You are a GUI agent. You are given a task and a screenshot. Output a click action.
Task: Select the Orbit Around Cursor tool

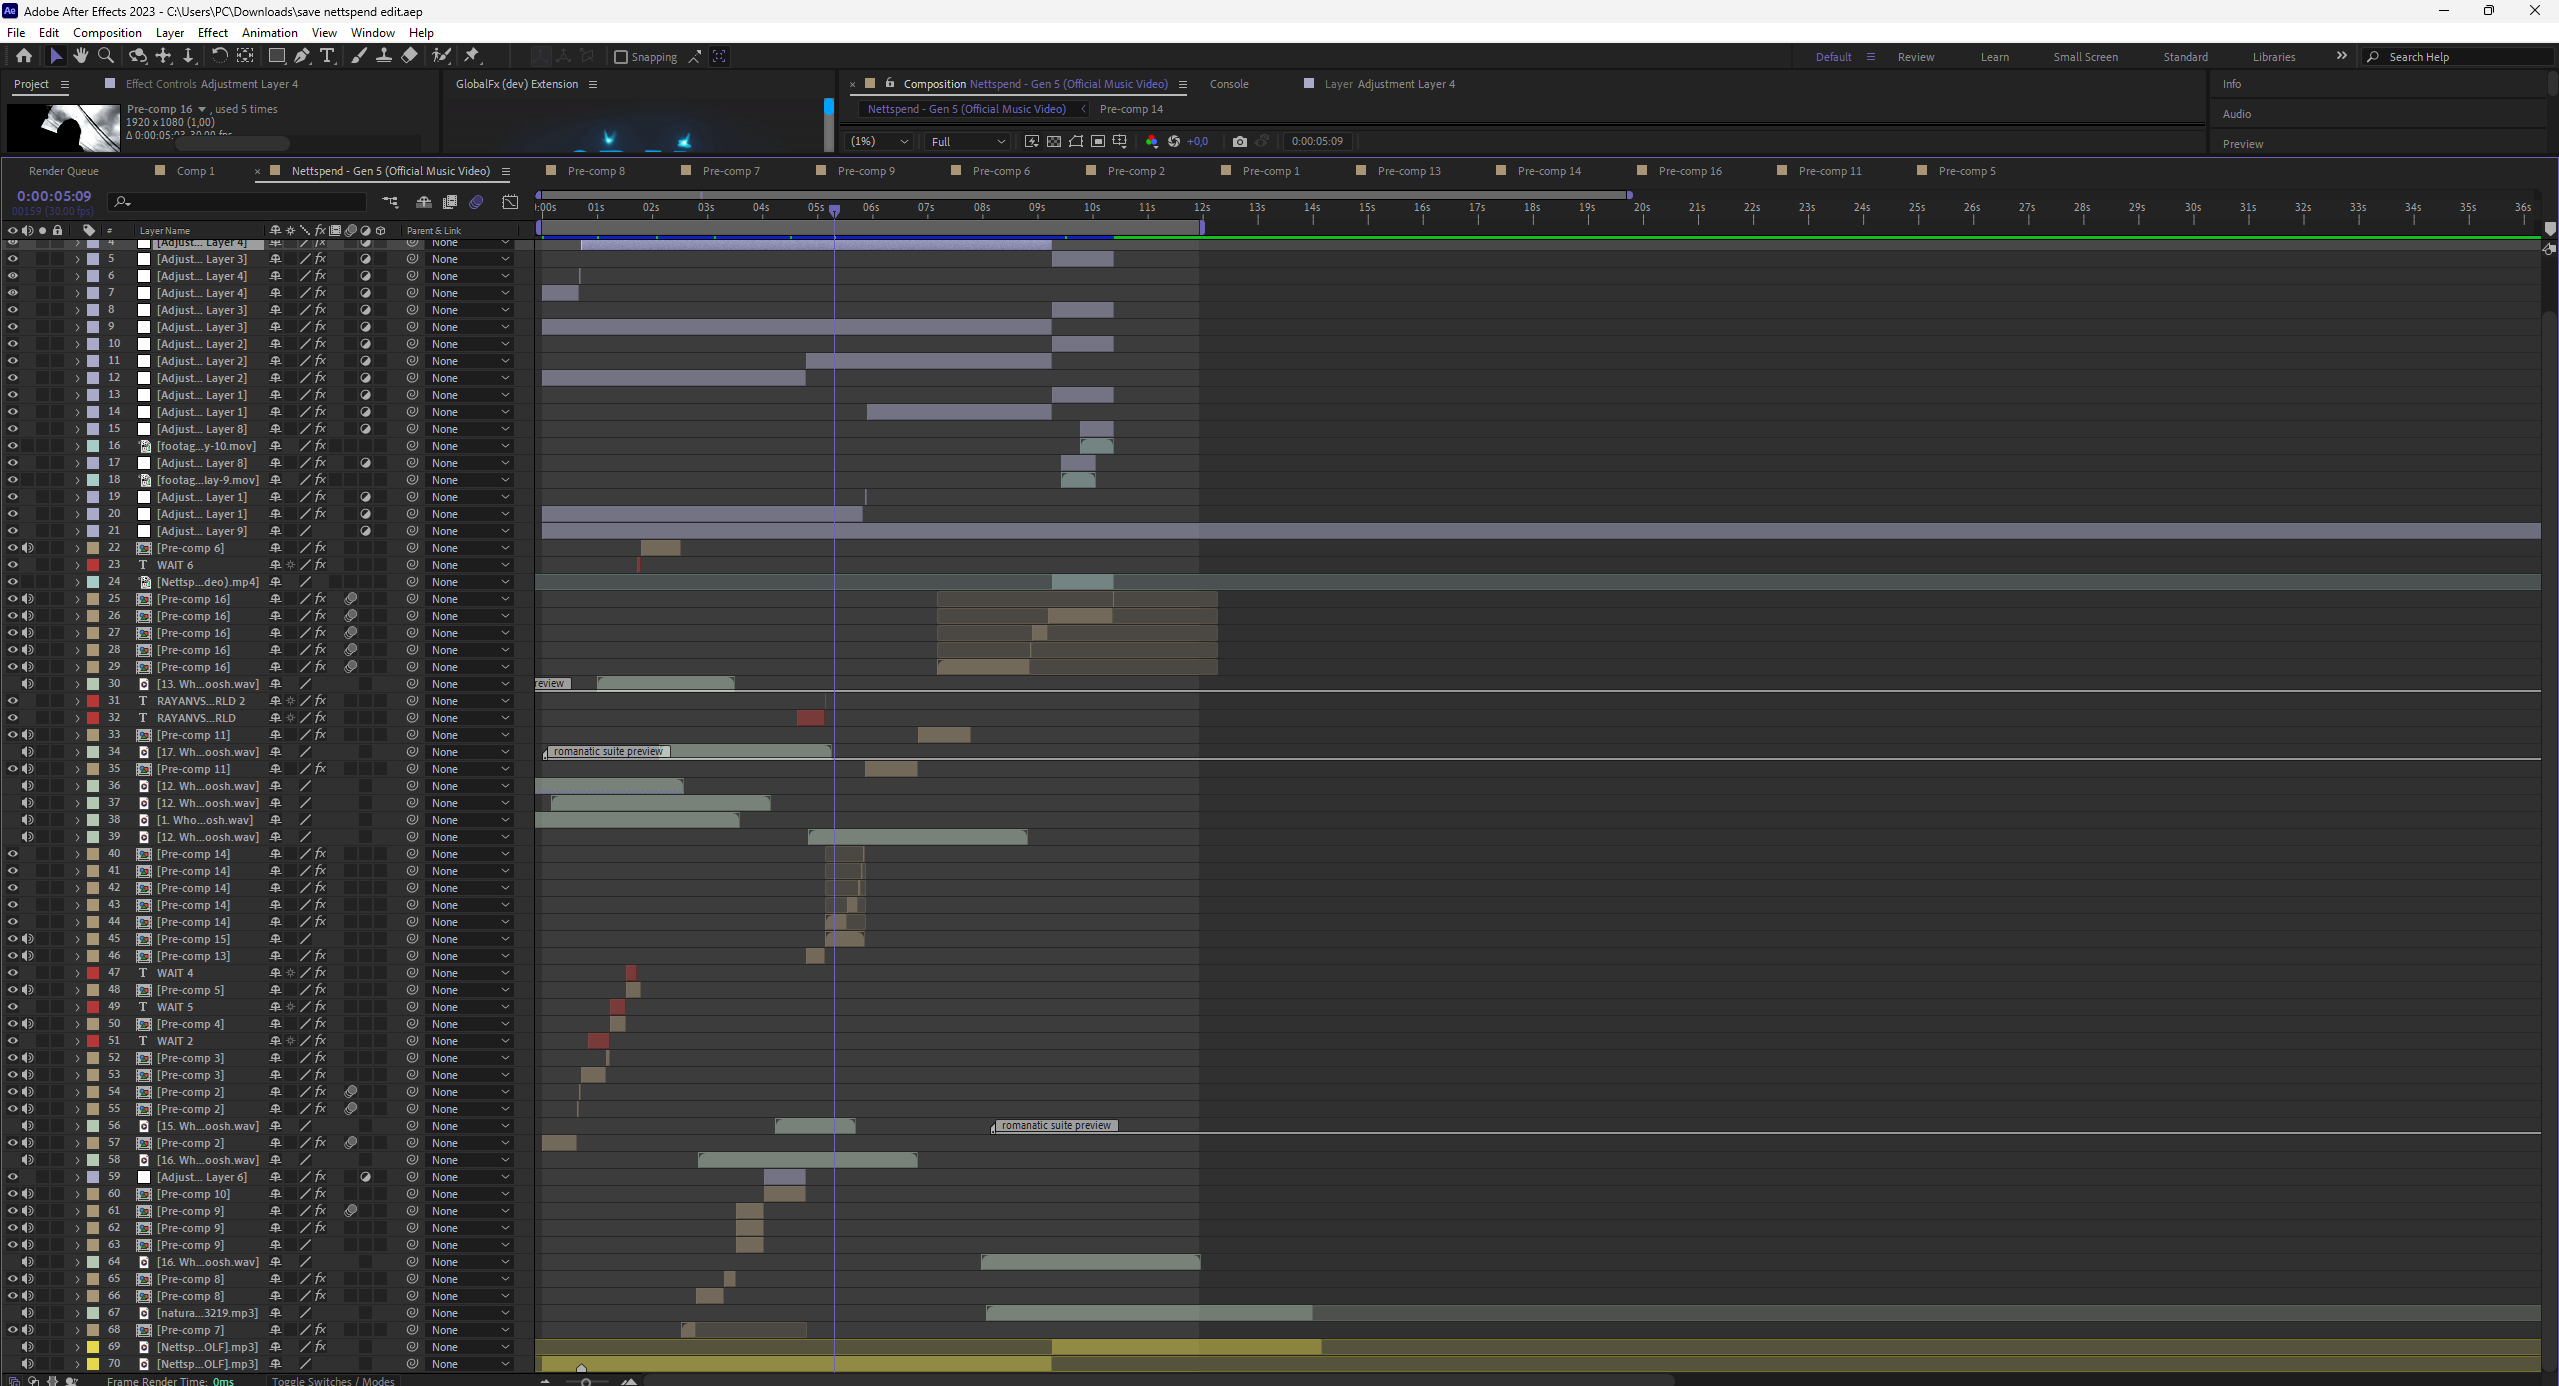pyautogui.click(x=138, y=56)
